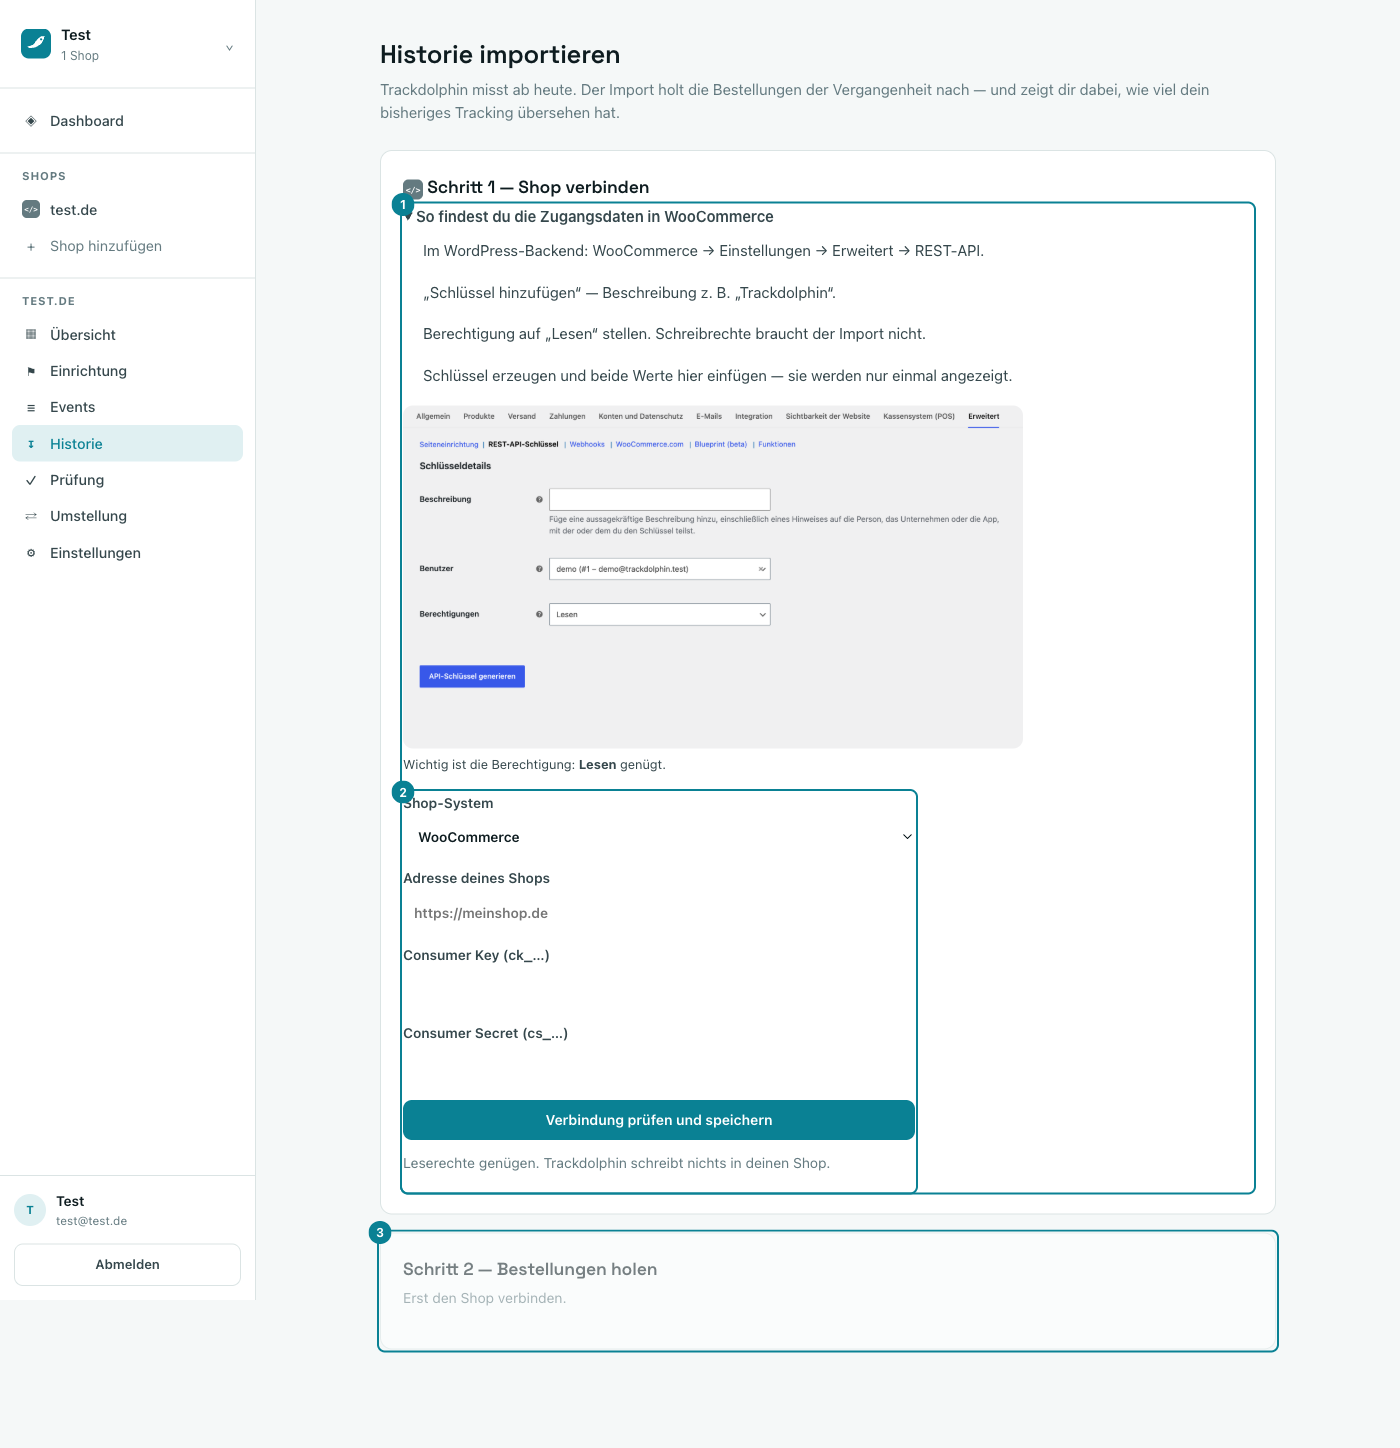Open Übersicht via its grid icon
Image resolution: width=1400 pixels, height=1448 pixels.
31,335
